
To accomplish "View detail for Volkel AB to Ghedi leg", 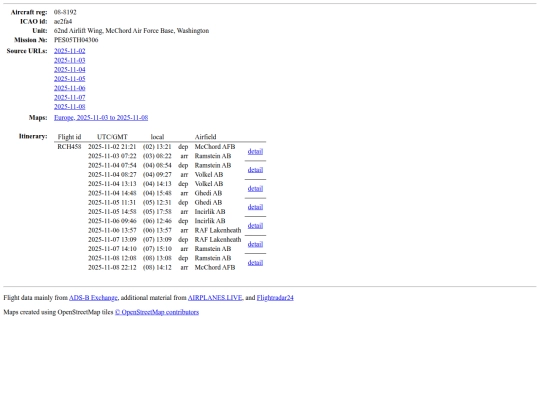I will point(255,189).
